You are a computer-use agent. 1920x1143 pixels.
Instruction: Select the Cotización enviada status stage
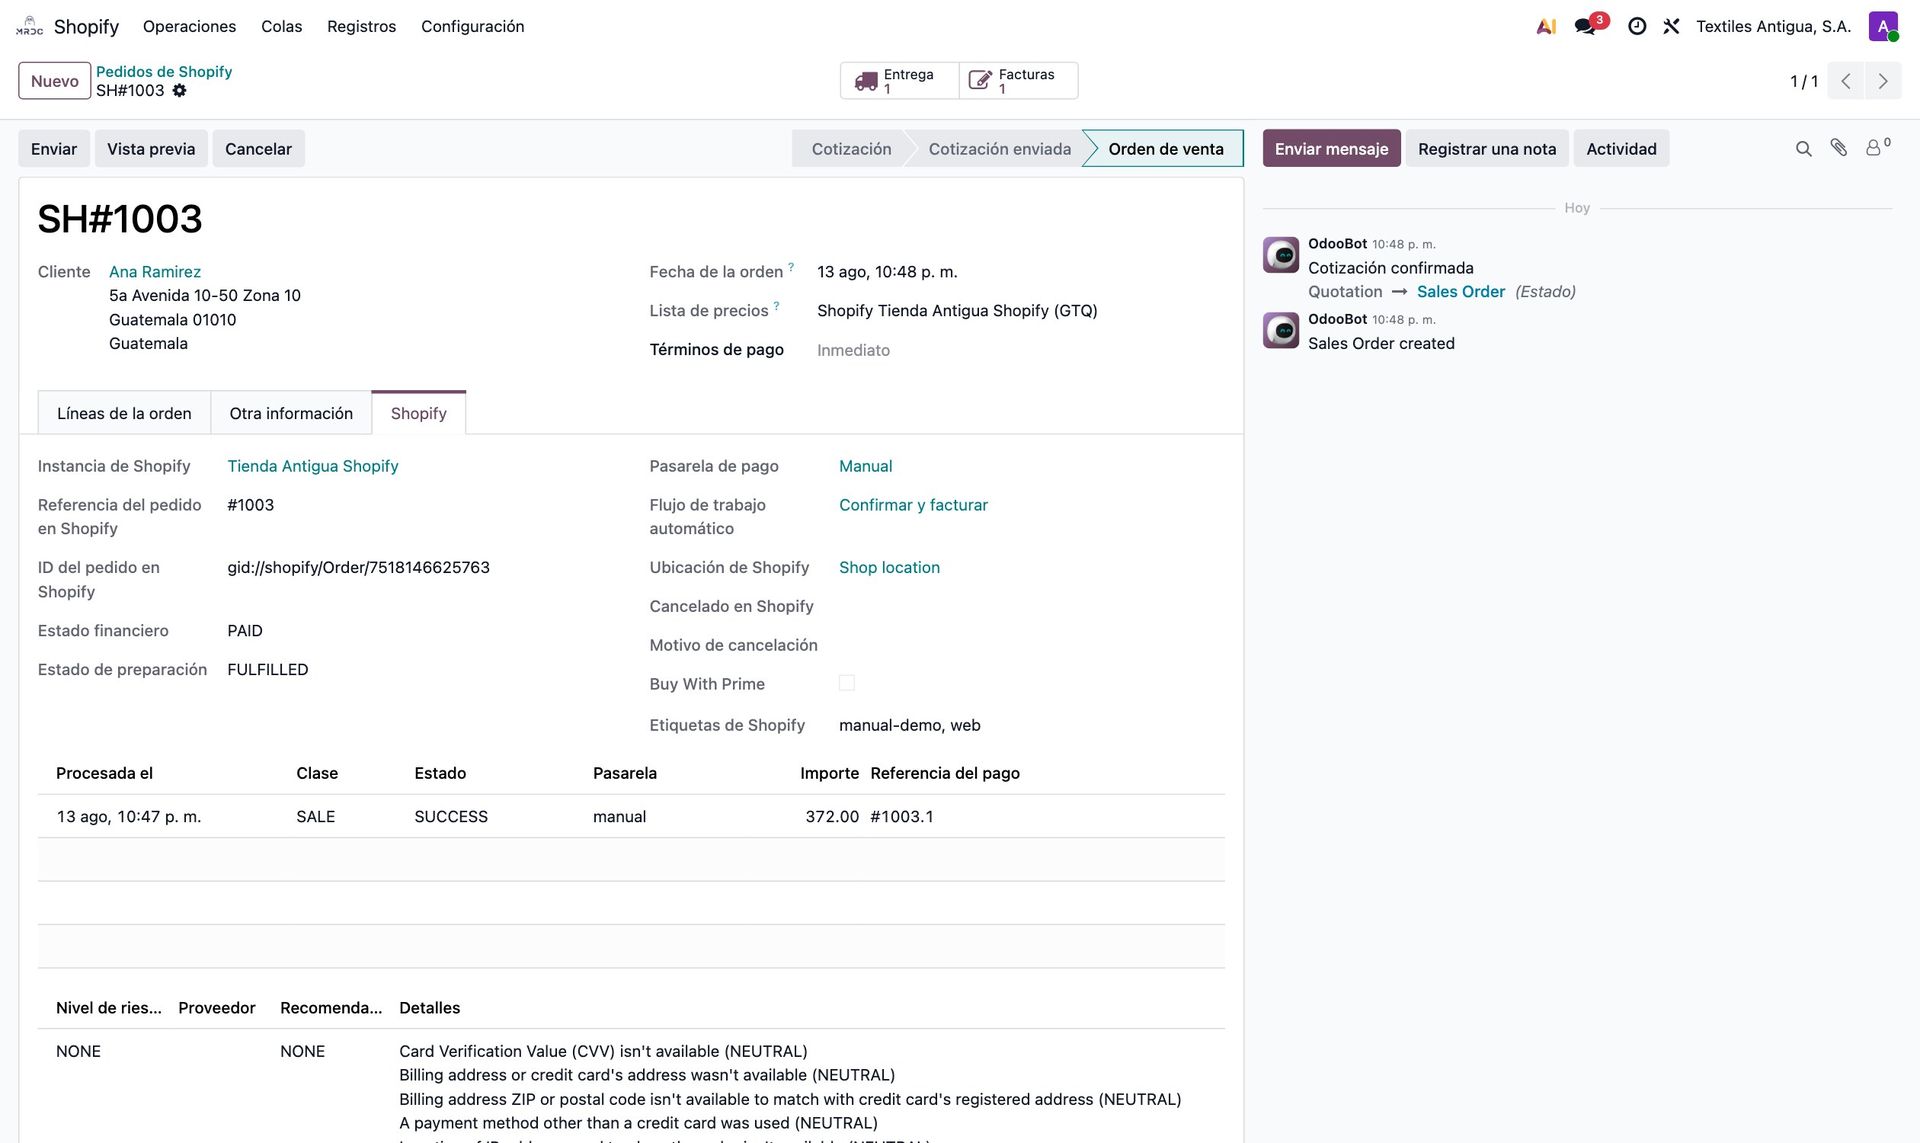pos(999,149)
